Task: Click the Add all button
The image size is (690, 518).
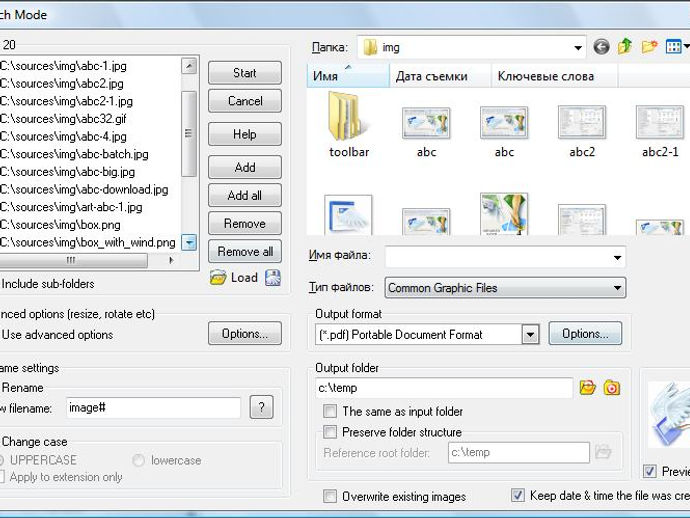Action: click(x=245, y=195)
